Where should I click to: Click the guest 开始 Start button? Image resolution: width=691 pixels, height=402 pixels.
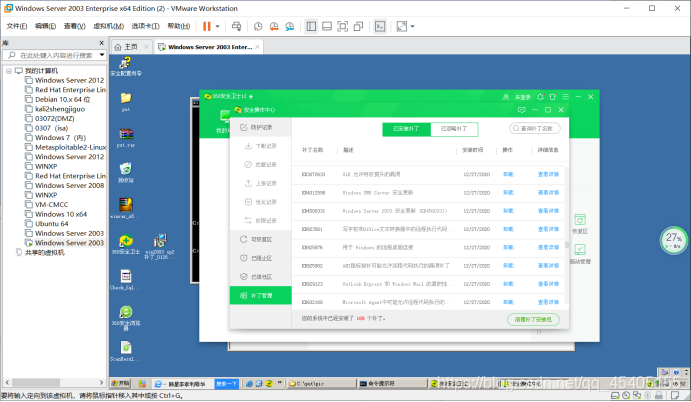[121, 383]
